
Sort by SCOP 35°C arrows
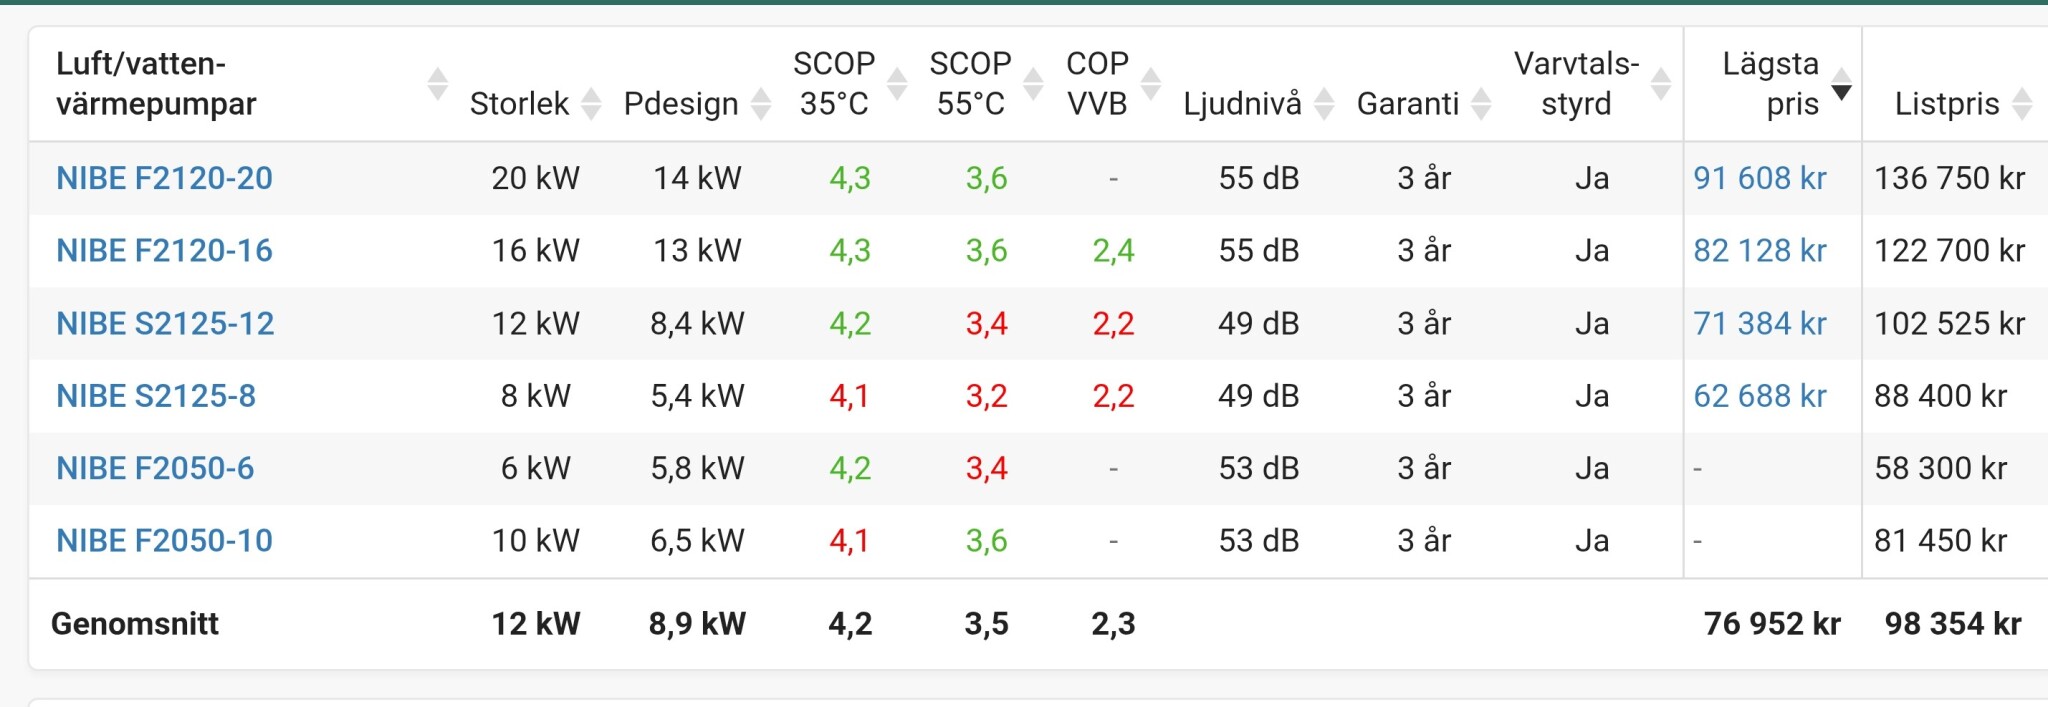pos(897,84)
